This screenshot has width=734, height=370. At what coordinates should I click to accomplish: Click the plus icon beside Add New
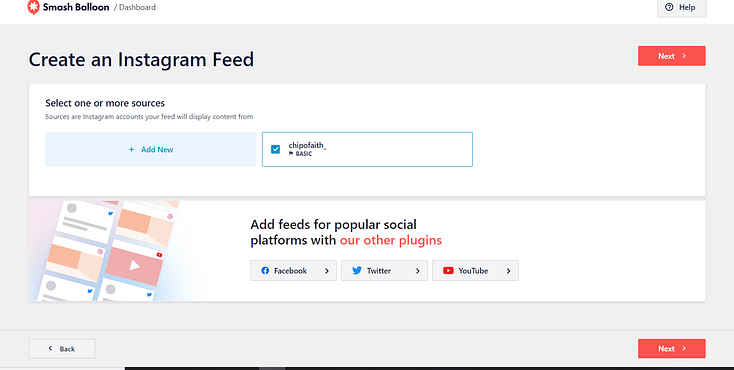pyautogui.click(x=132, y=149)
